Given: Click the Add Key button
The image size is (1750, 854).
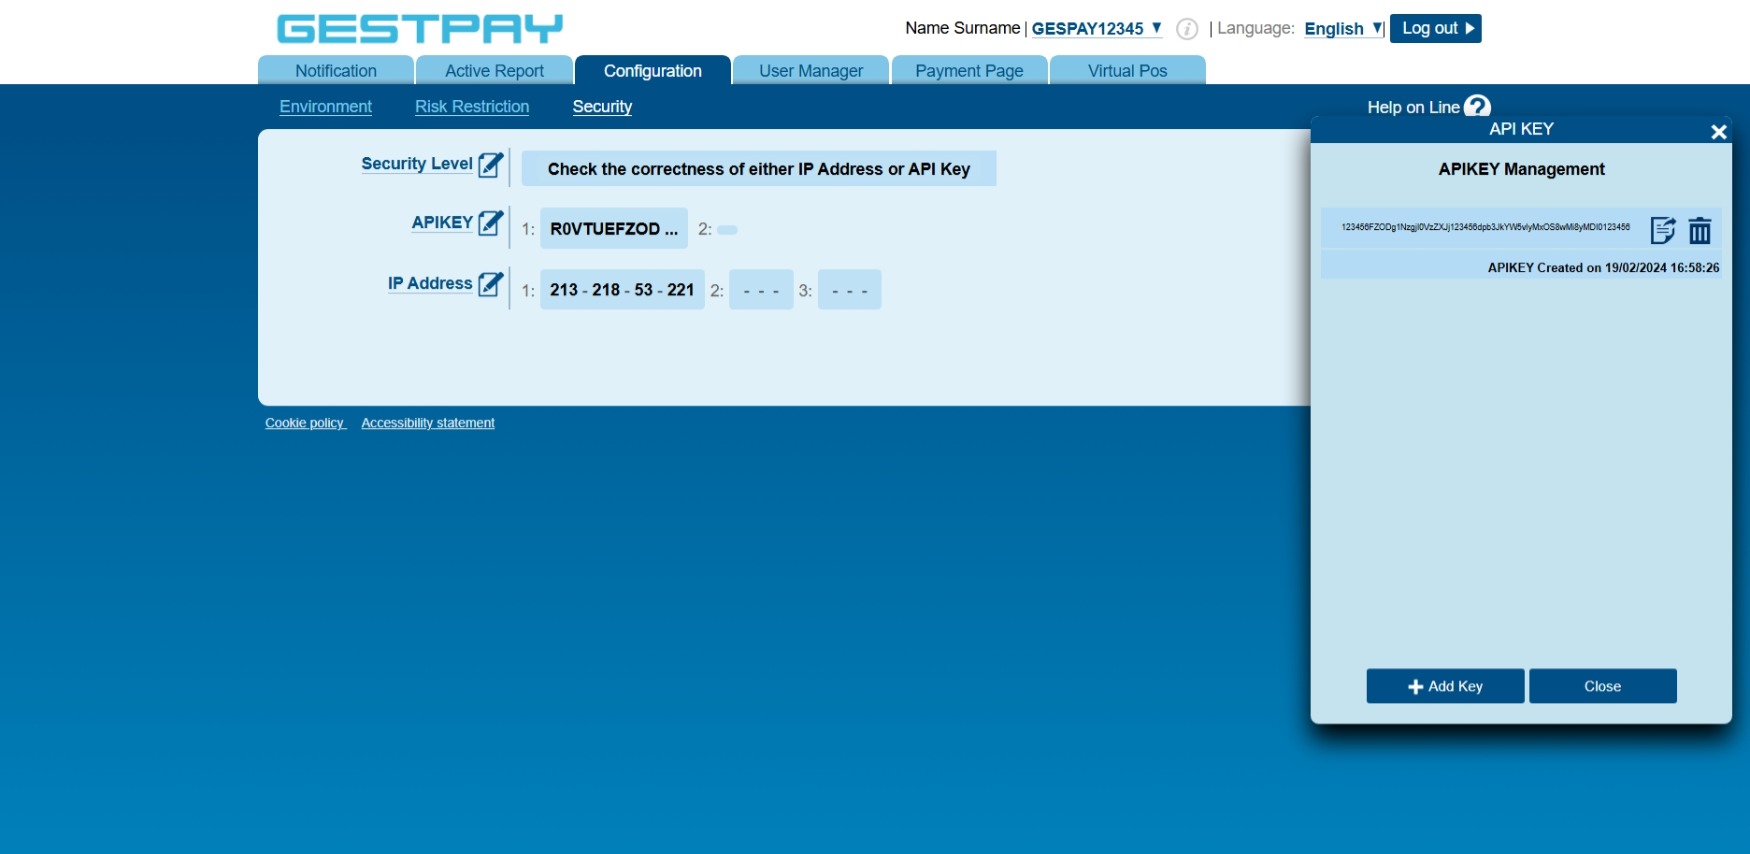Looking at the screenshot, I should 1445,686.
